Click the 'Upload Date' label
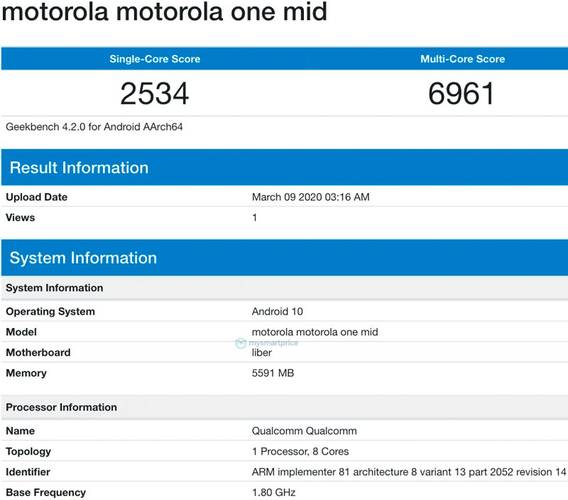 coord(37,197)
